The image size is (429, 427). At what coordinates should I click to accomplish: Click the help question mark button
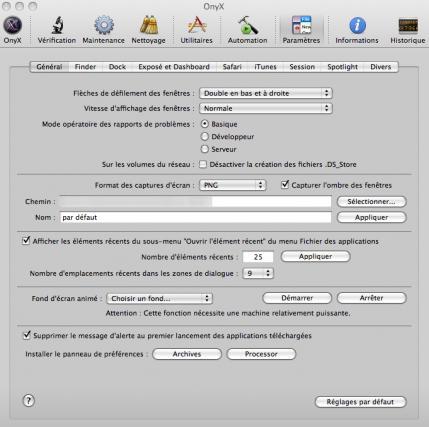[29, 401]
